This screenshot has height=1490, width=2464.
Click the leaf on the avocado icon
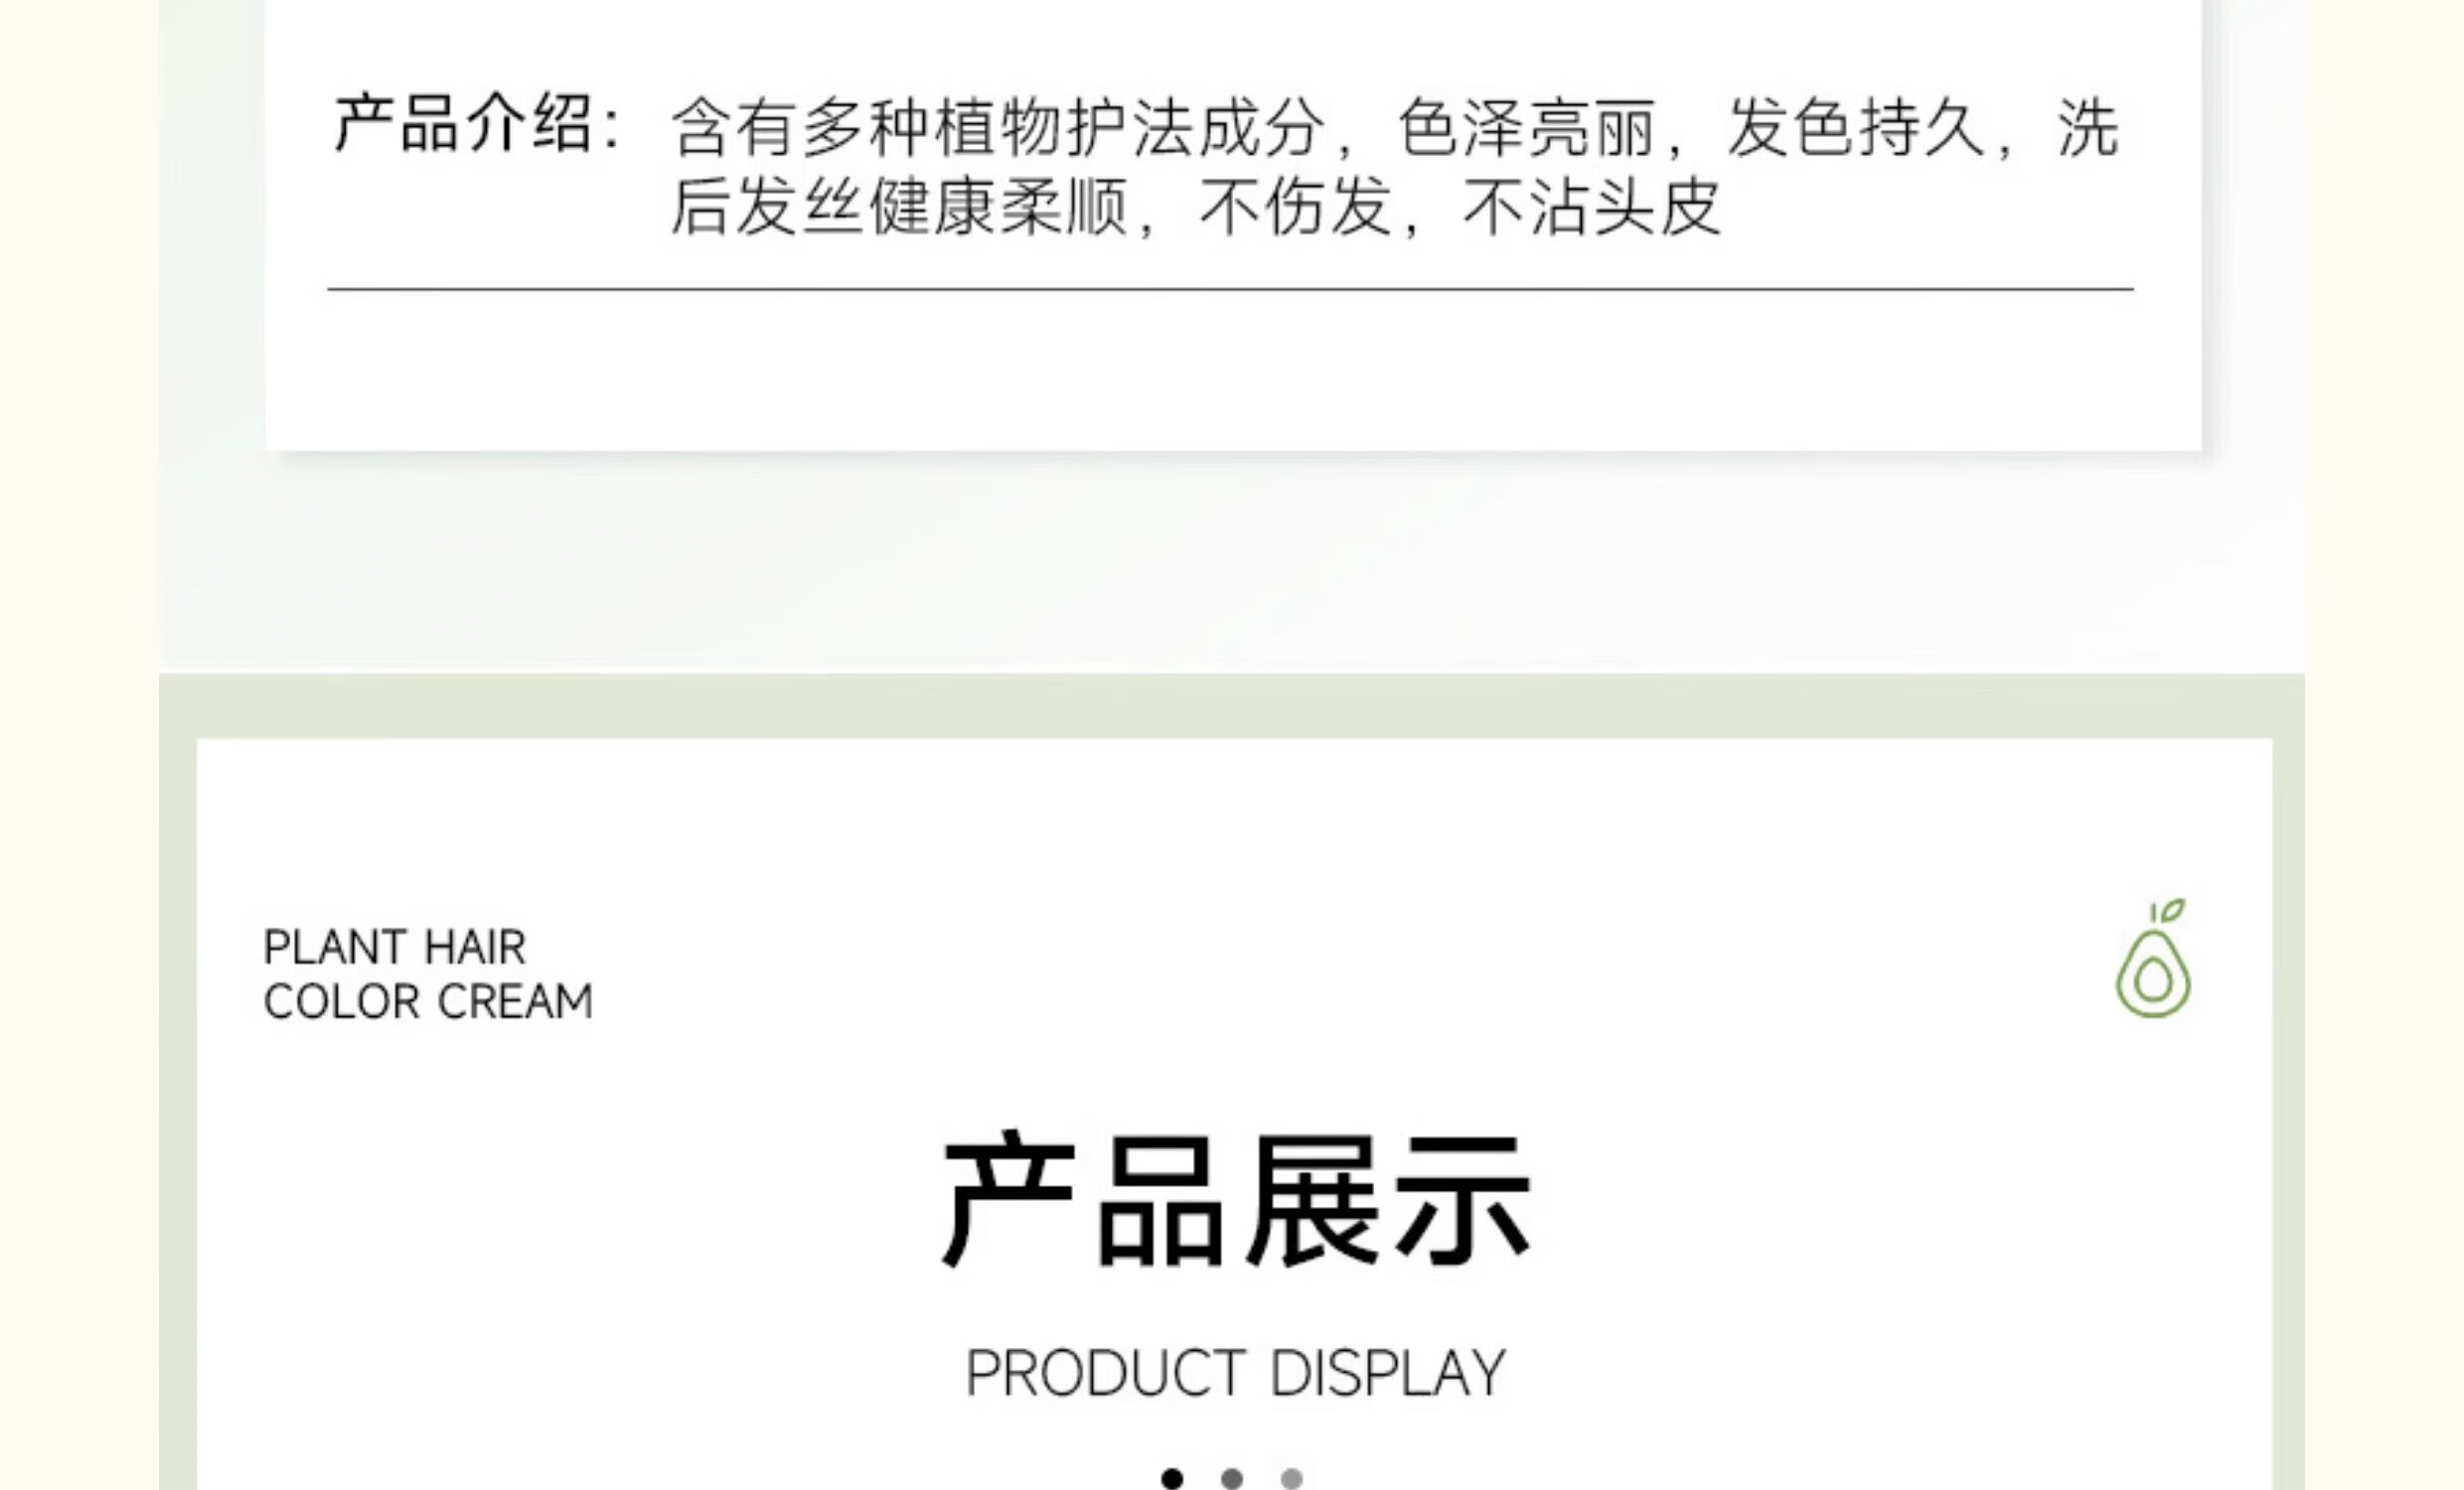point(2168,910)
